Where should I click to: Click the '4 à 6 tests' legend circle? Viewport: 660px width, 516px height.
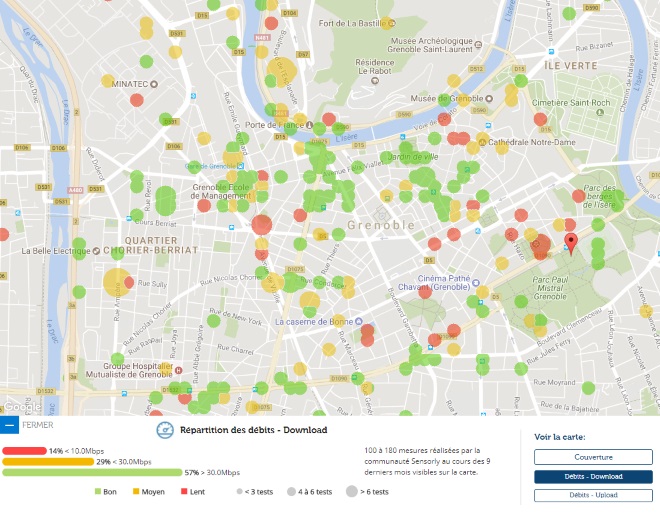[x=291, y=492]
